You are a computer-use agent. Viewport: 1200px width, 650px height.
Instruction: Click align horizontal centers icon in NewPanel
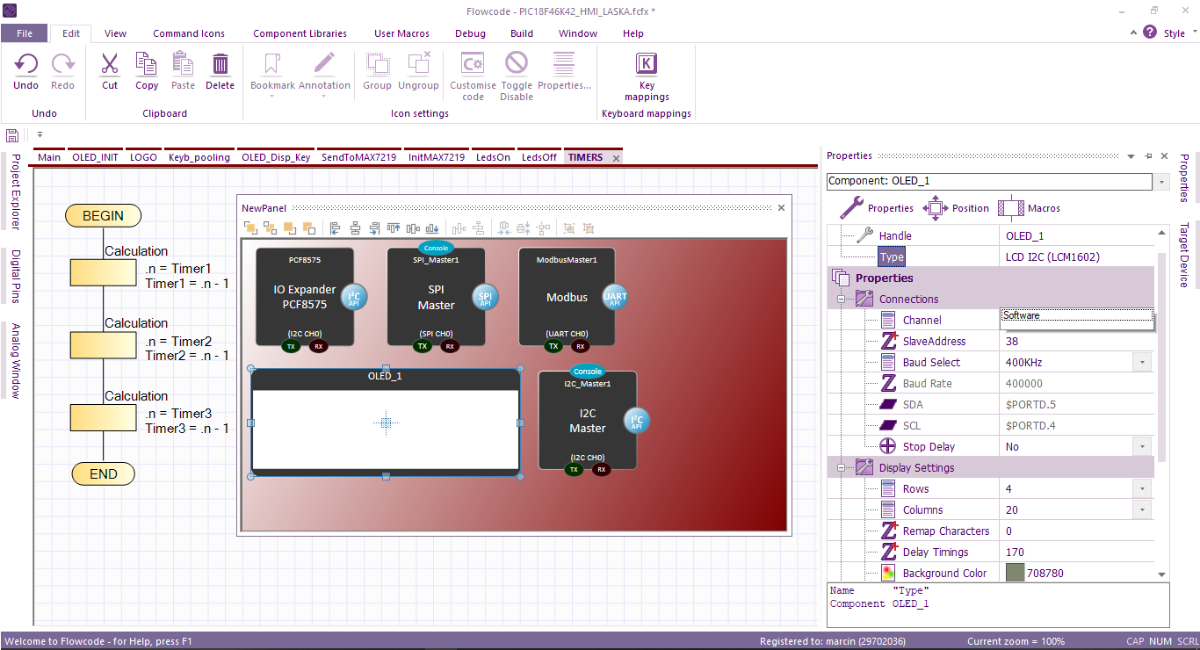click(x=354, y=227)
